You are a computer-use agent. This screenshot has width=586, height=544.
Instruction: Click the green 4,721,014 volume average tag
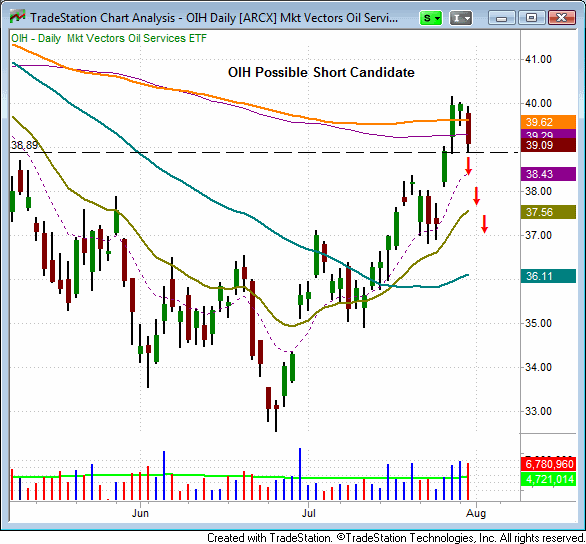tap(548, 479)
